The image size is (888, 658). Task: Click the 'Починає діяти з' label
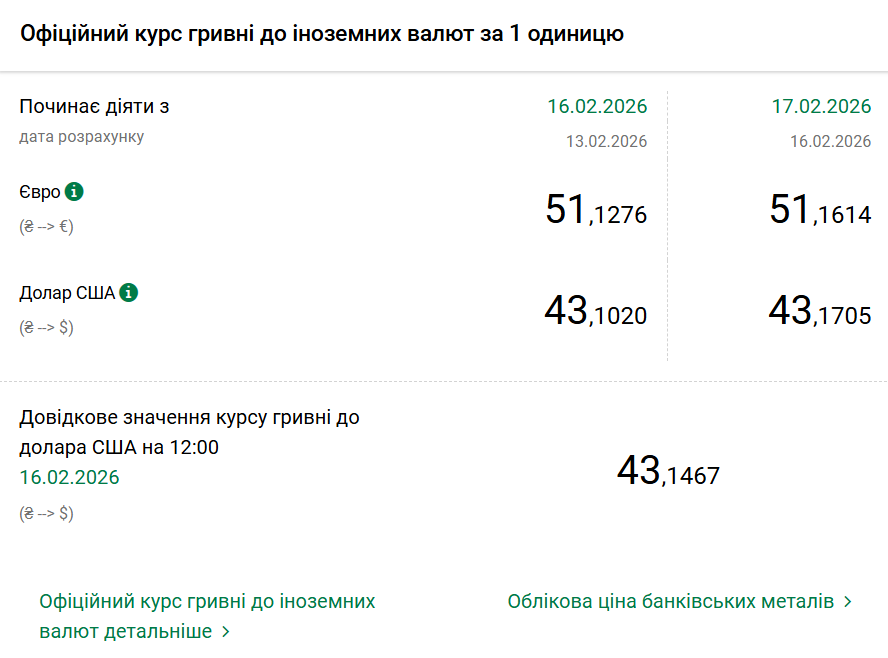[87, 106]
